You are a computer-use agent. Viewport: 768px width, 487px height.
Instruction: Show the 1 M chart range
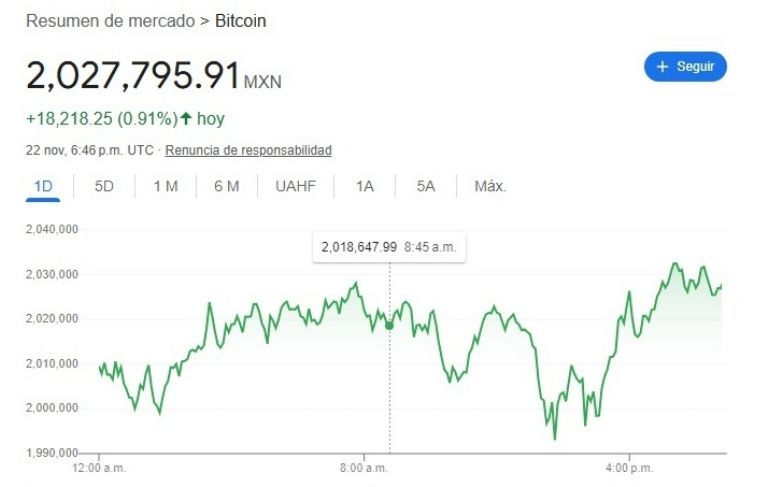165,186
